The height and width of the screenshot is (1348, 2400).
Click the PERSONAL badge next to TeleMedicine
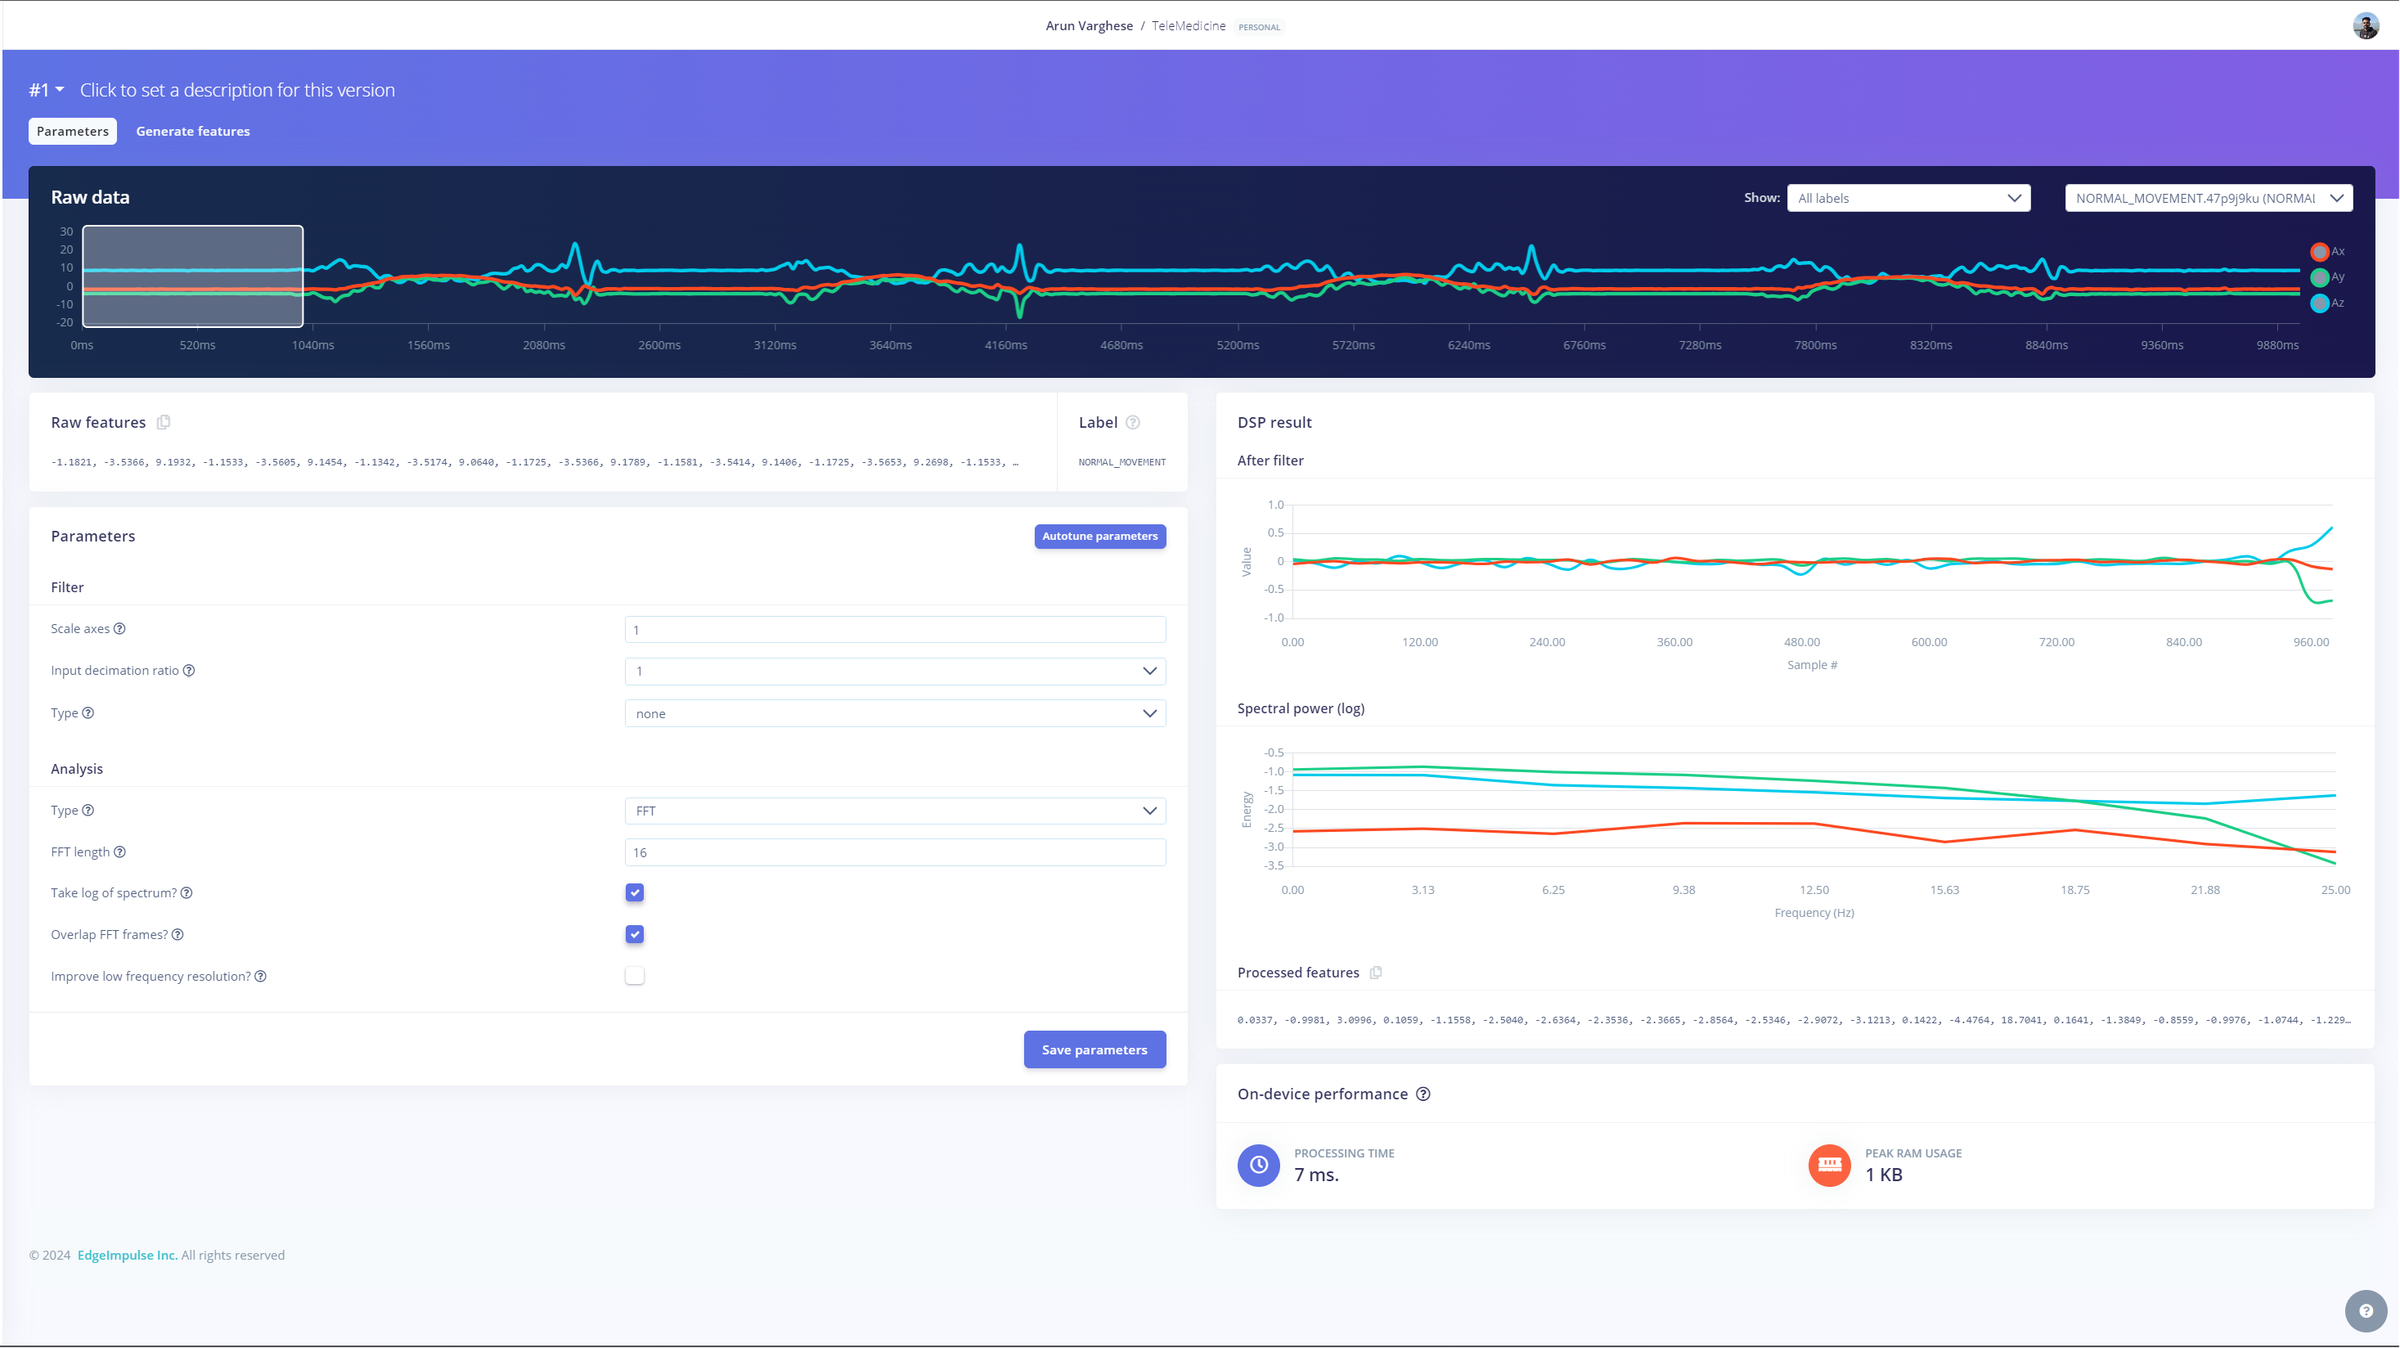tap(1259, 27)
